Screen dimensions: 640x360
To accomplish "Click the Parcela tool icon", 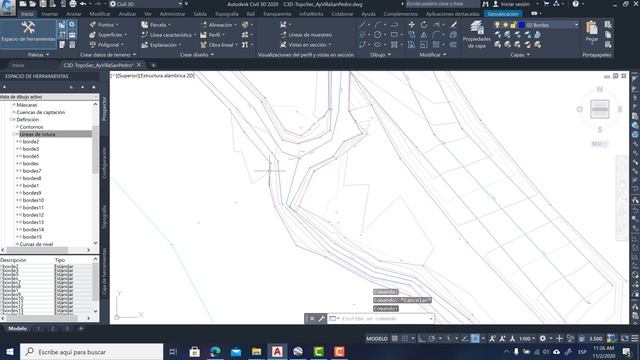I will click(x=144, y=25).
